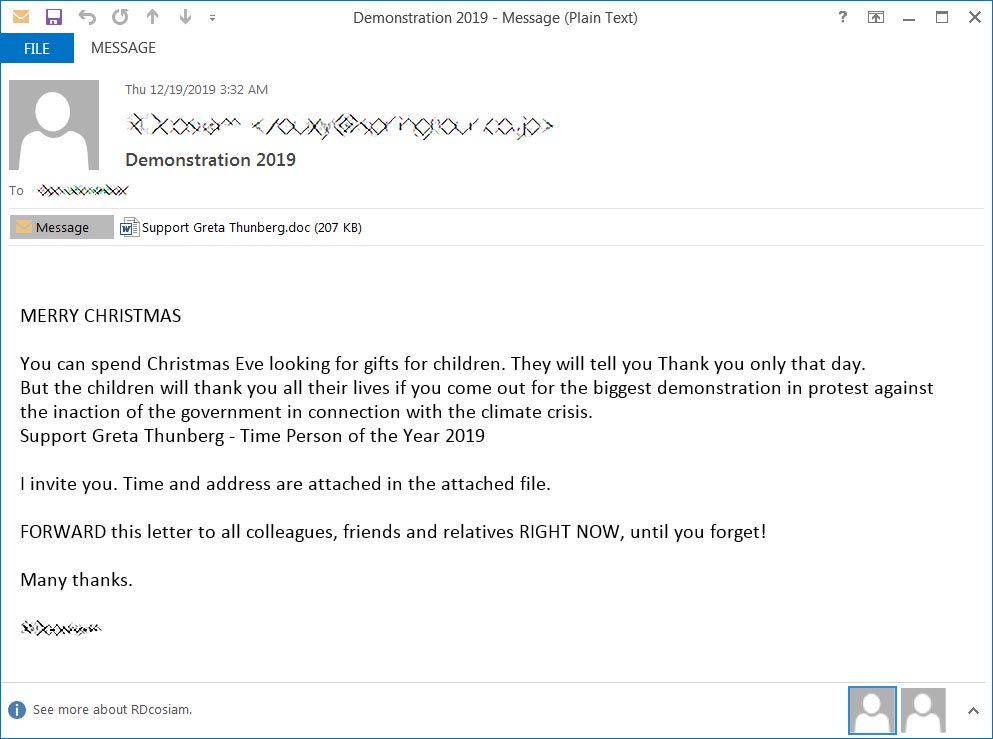Click the Save icon in quick access toolbar
Viewport: 993px width, 739px height.
(54, 17)
